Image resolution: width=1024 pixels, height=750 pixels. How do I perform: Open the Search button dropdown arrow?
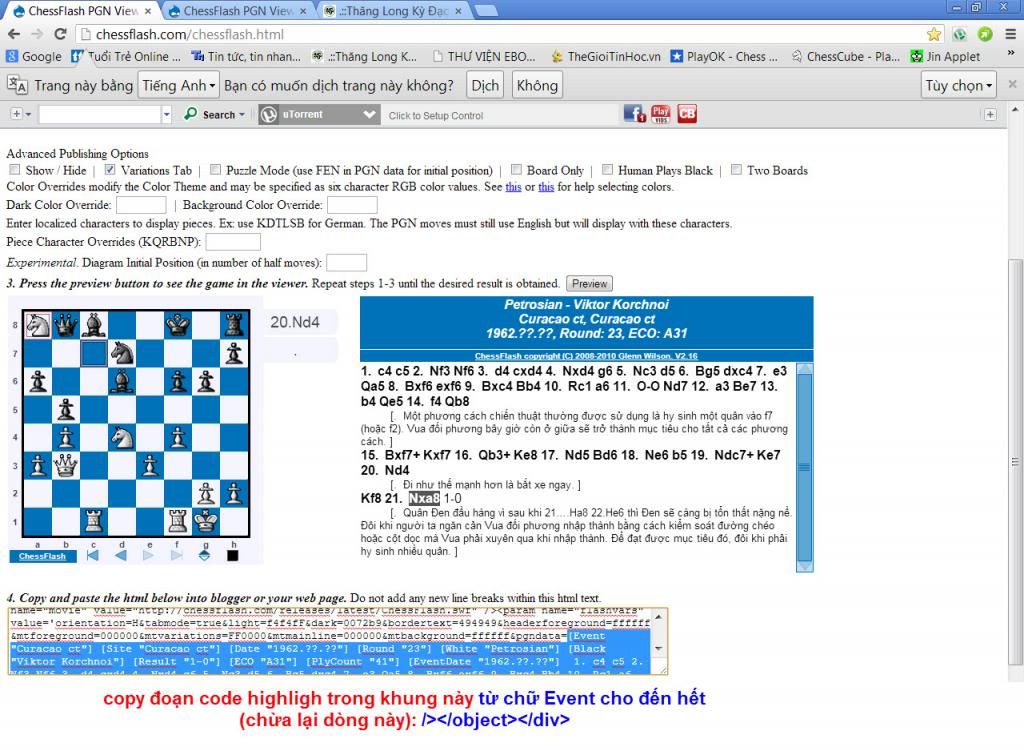click(242, 114)
